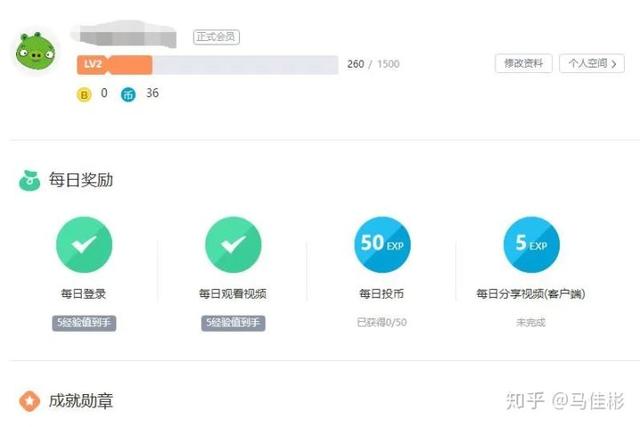Click the daily login green checkmark
640x427 pixels.
click(84, 245)
